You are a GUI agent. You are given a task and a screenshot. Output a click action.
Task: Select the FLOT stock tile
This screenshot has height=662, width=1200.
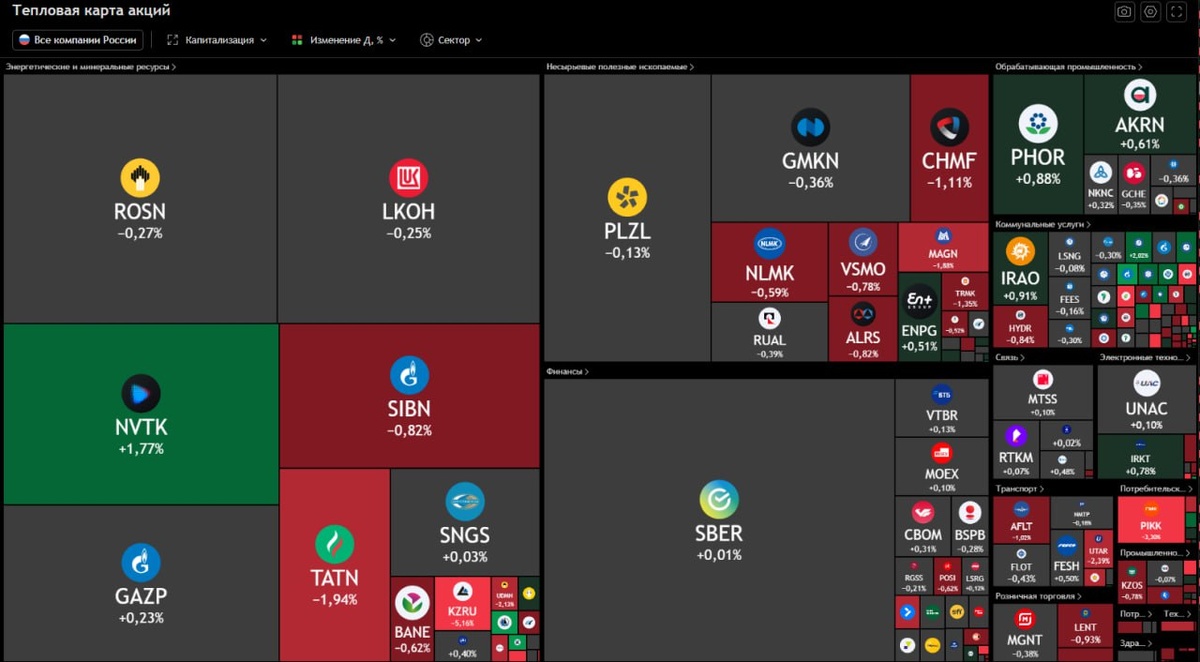[1021, 566]
